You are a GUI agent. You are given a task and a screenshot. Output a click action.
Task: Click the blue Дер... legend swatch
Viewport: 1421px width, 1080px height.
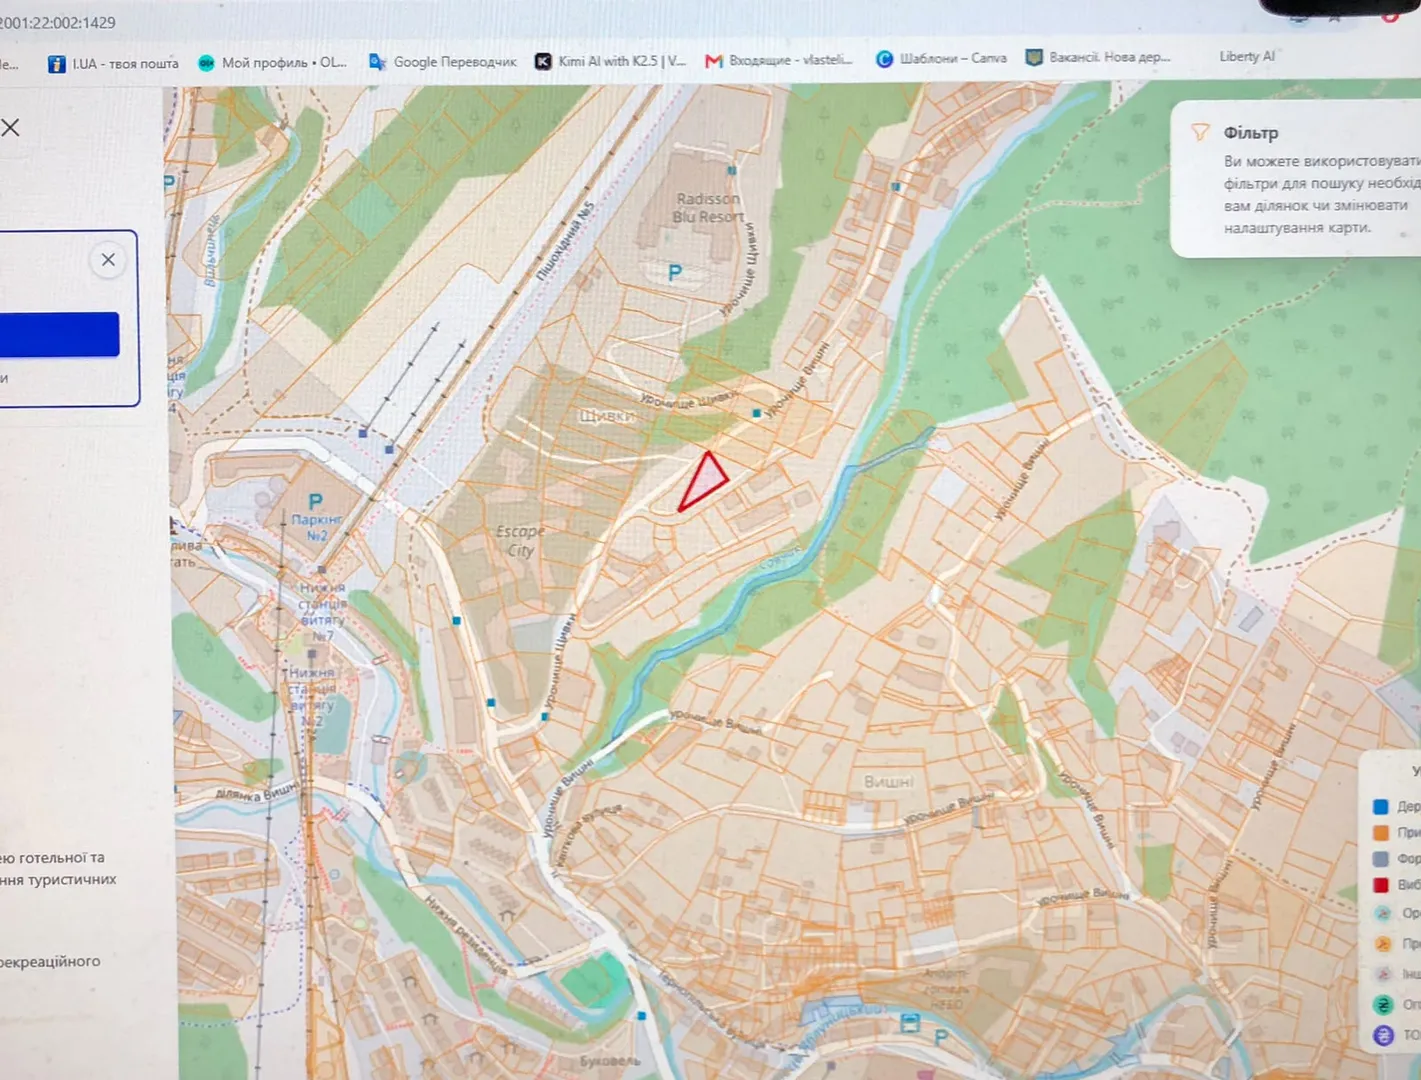pos(1381,806)
